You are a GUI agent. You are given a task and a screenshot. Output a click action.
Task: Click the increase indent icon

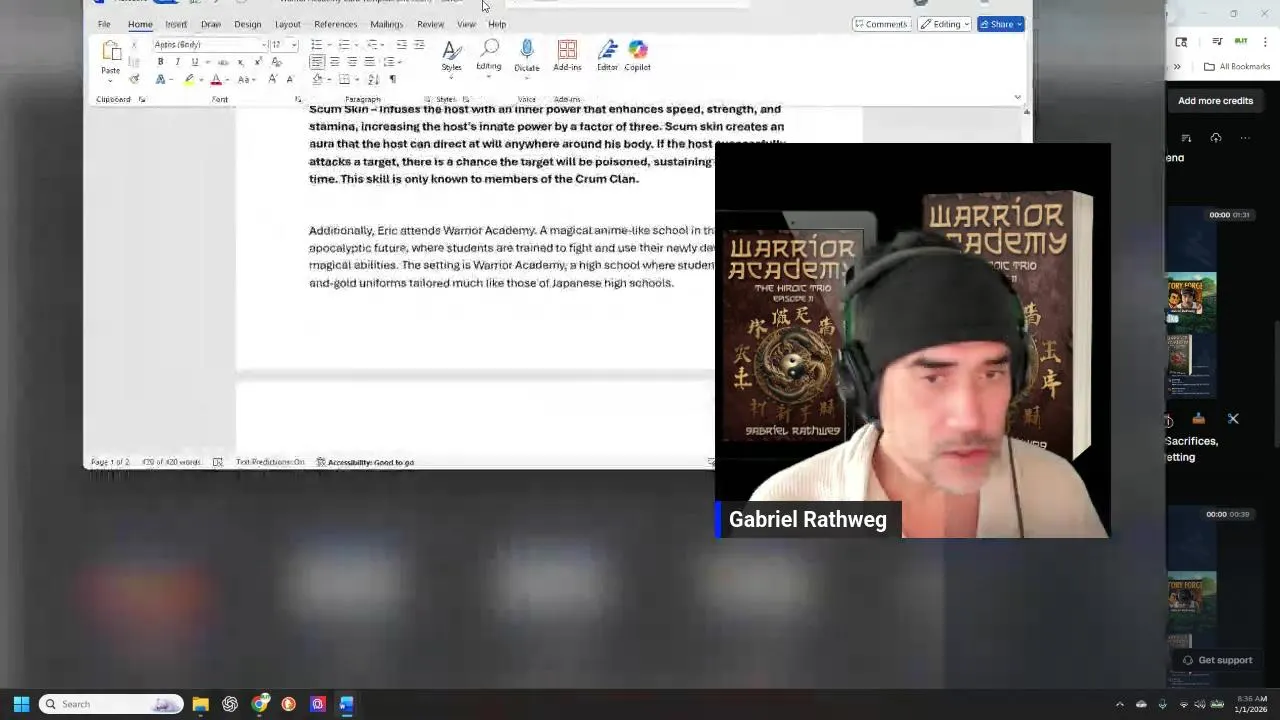tap(419, 44)
